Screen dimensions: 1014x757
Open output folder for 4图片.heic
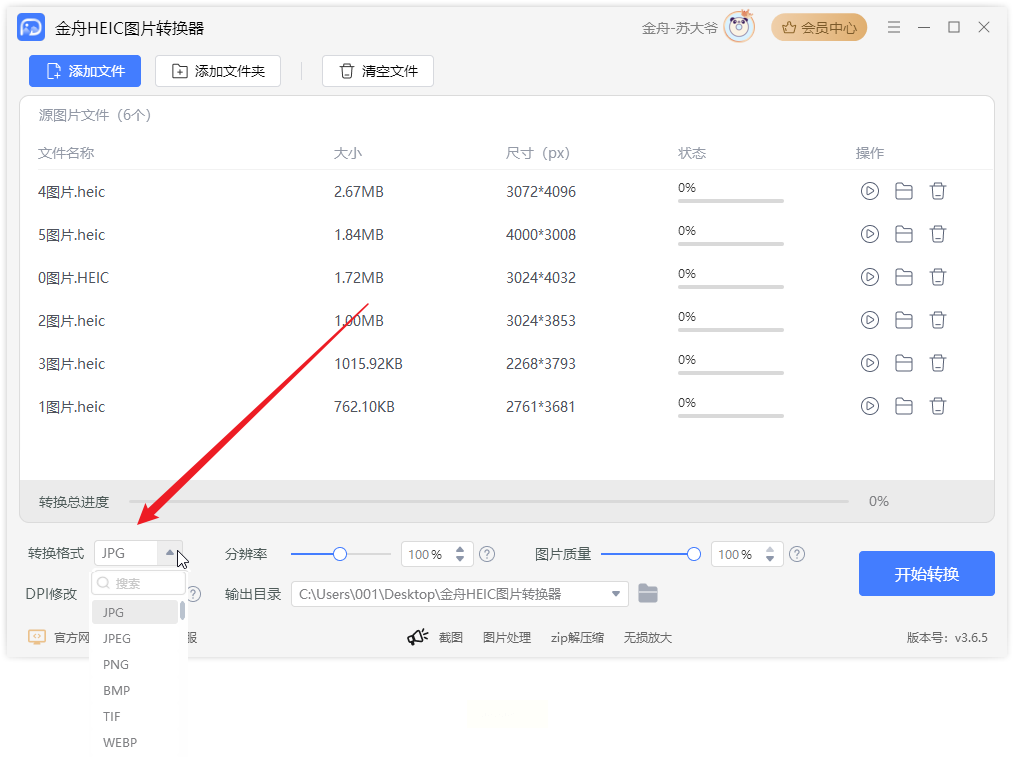pyautogui.click(x=903, y=191)
